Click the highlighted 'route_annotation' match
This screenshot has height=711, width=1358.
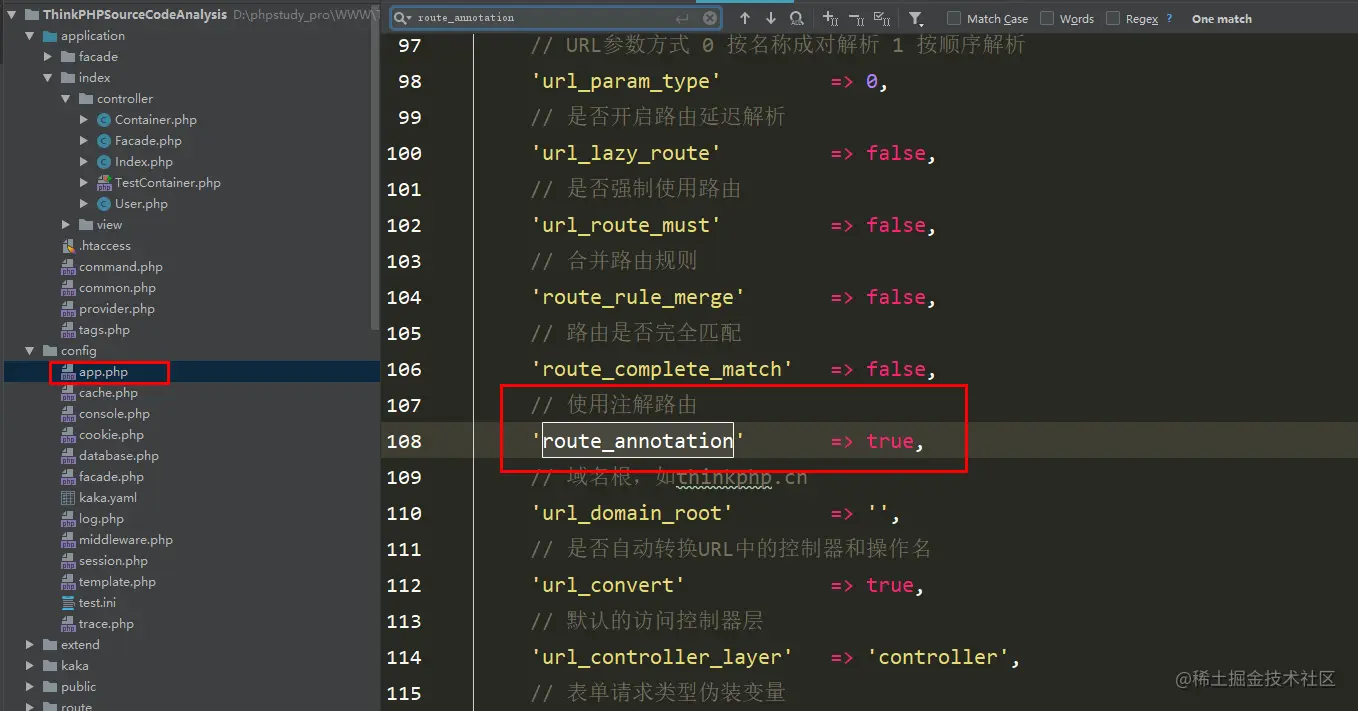pos(638,441)
